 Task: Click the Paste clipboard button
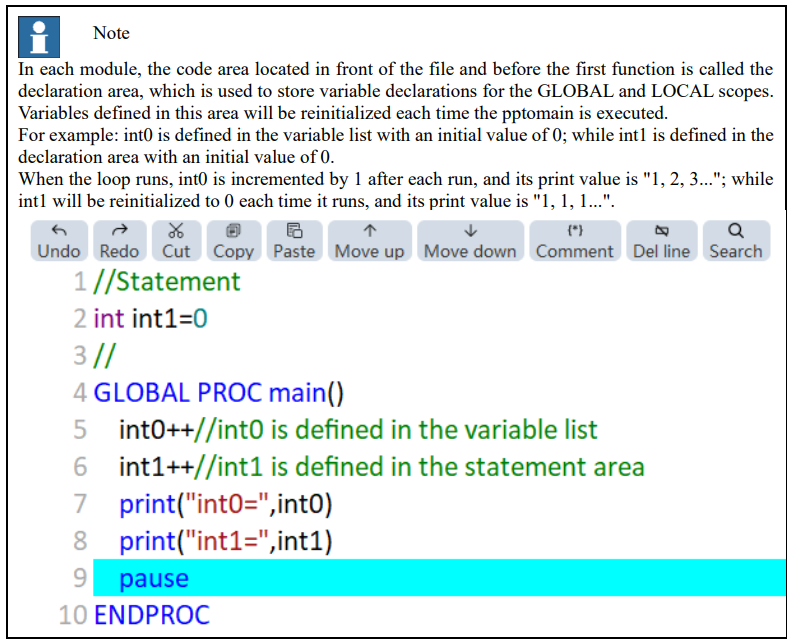coord(294,241)
